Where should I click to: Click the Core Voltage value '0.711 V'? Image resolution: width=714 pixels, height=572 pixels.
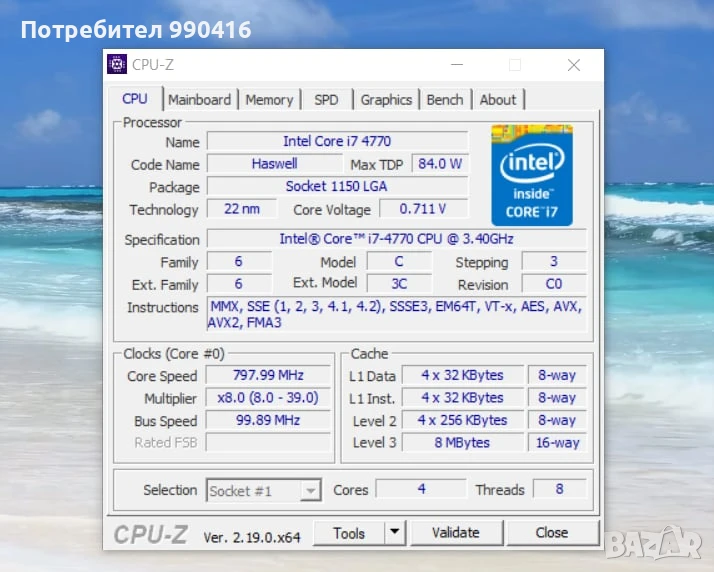click(x=423, y=209)
